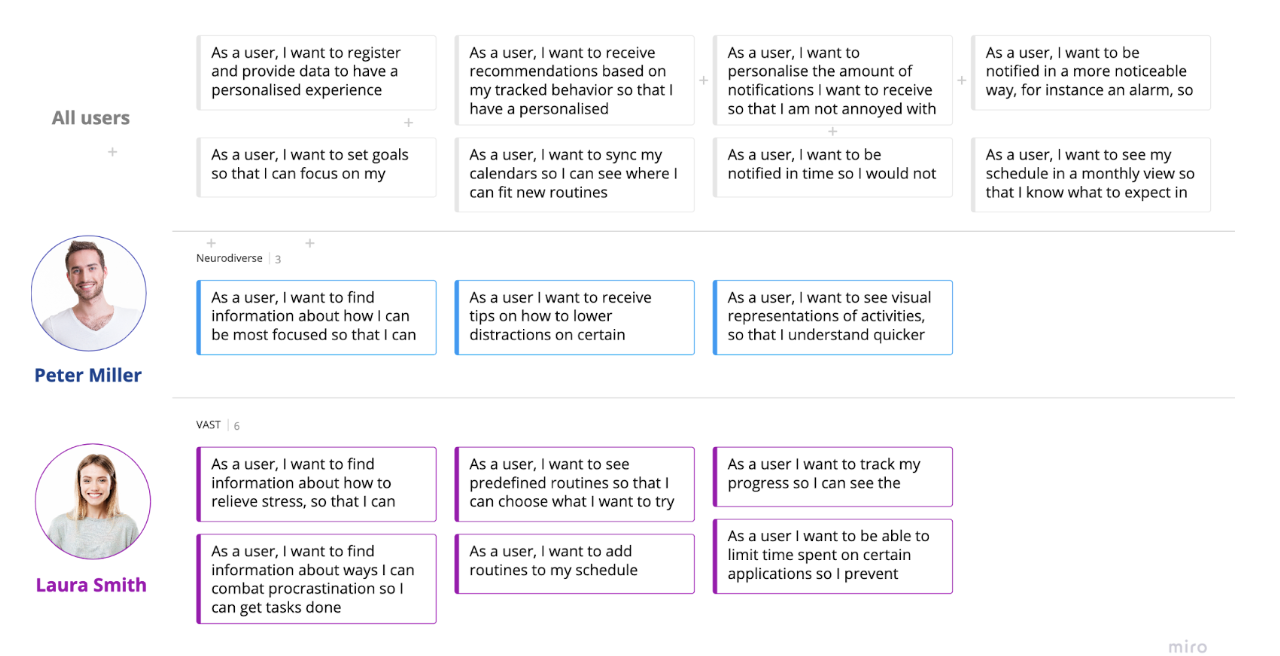Open the set goals story card

click(x=316, y=165)
